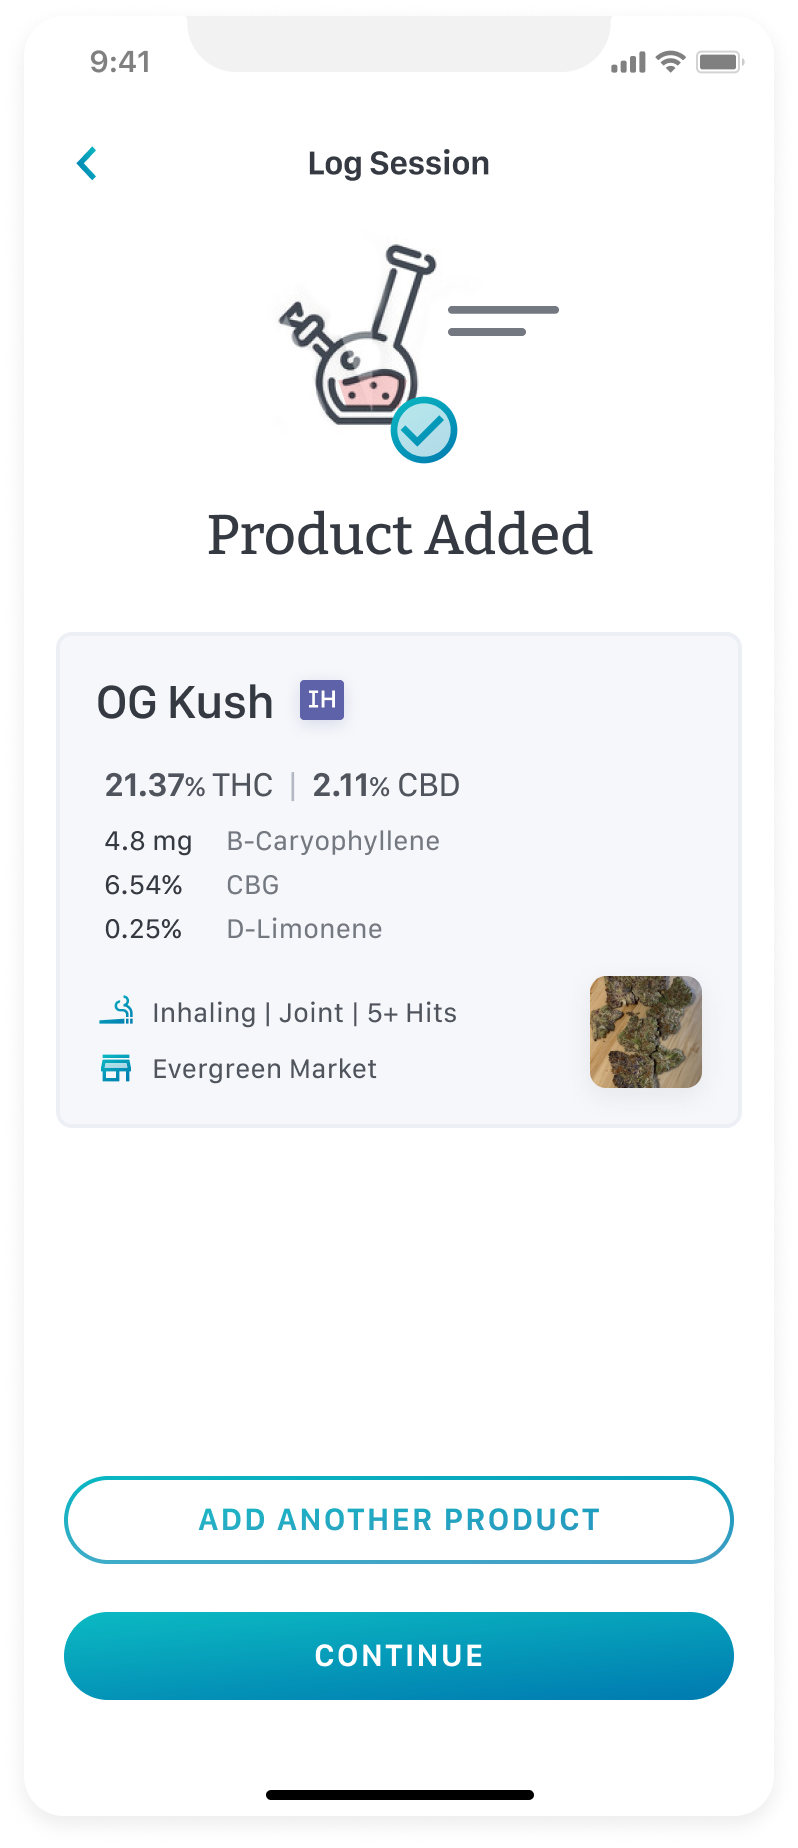
Task: Click the Evergreen Market store label
Action: coord(265,1069)
